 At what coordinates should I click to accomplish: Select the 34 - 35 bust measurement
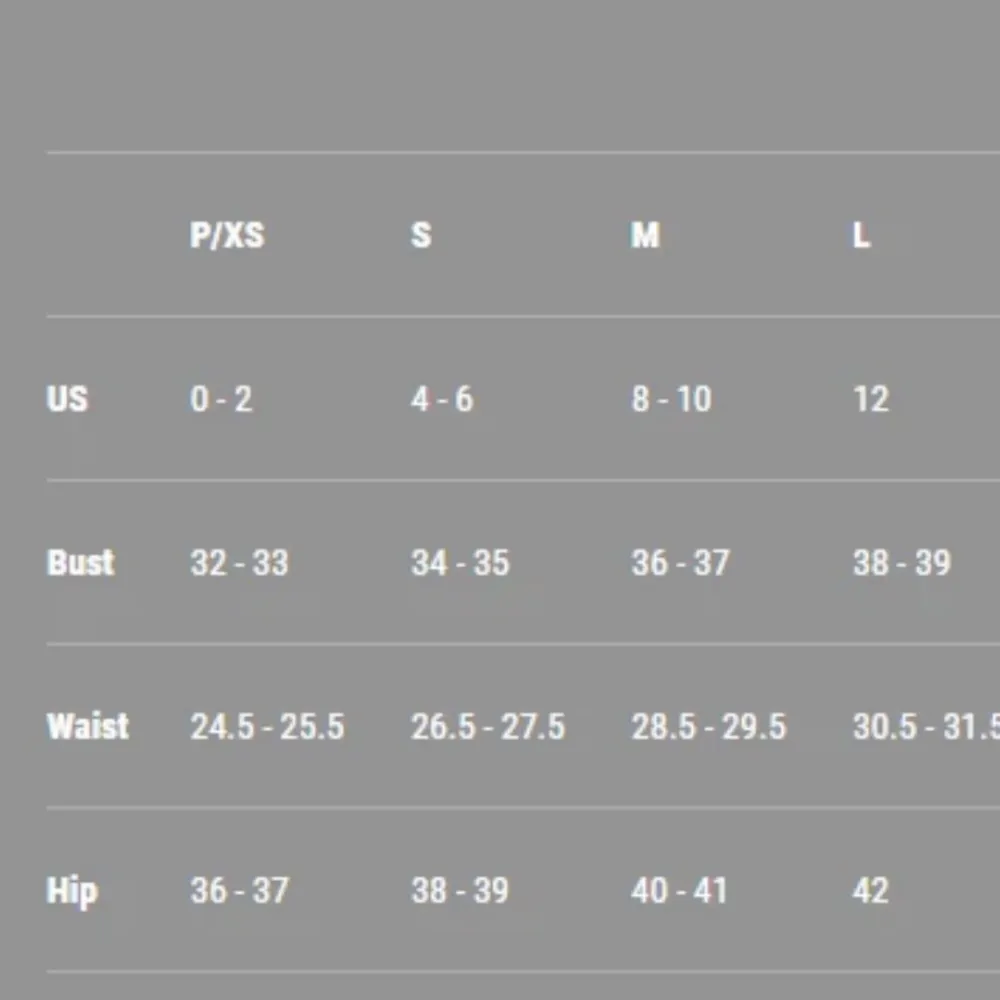tap(460, 562)
